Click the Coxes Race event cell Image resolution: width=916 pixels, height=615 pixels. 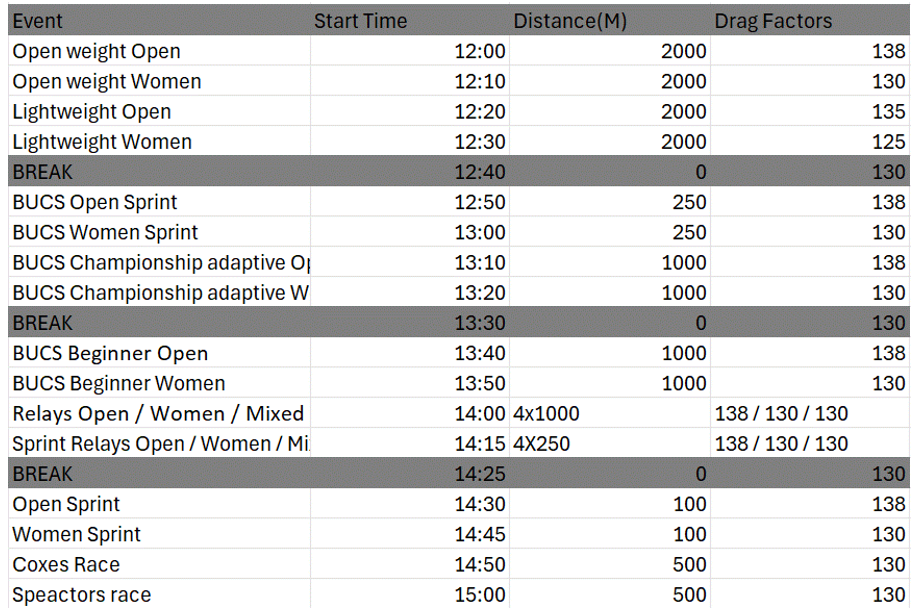coord(158,565)
